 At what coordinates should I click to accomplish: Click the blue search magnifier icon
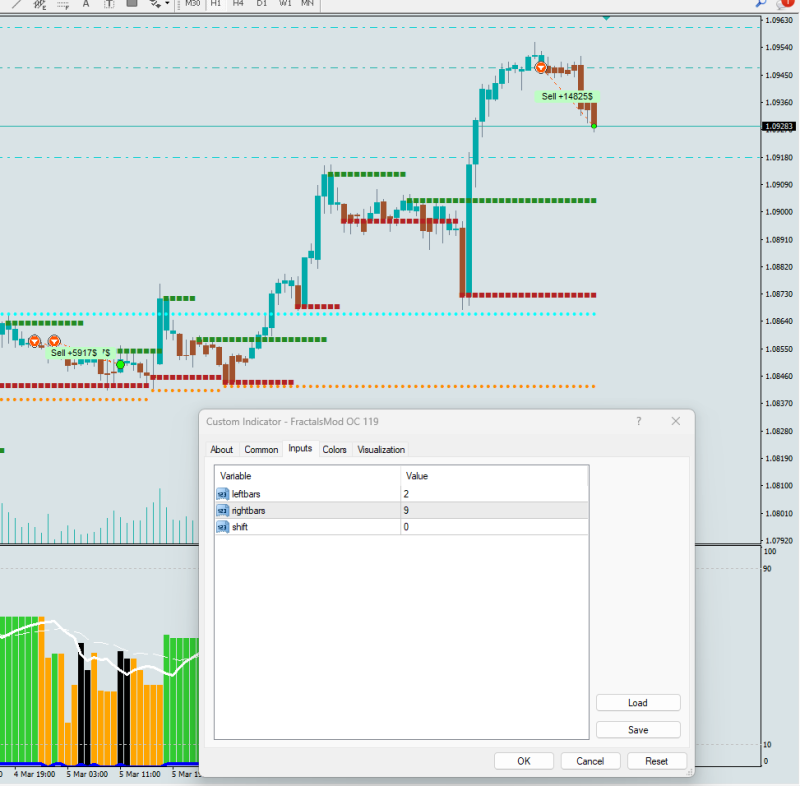point(761,4)
